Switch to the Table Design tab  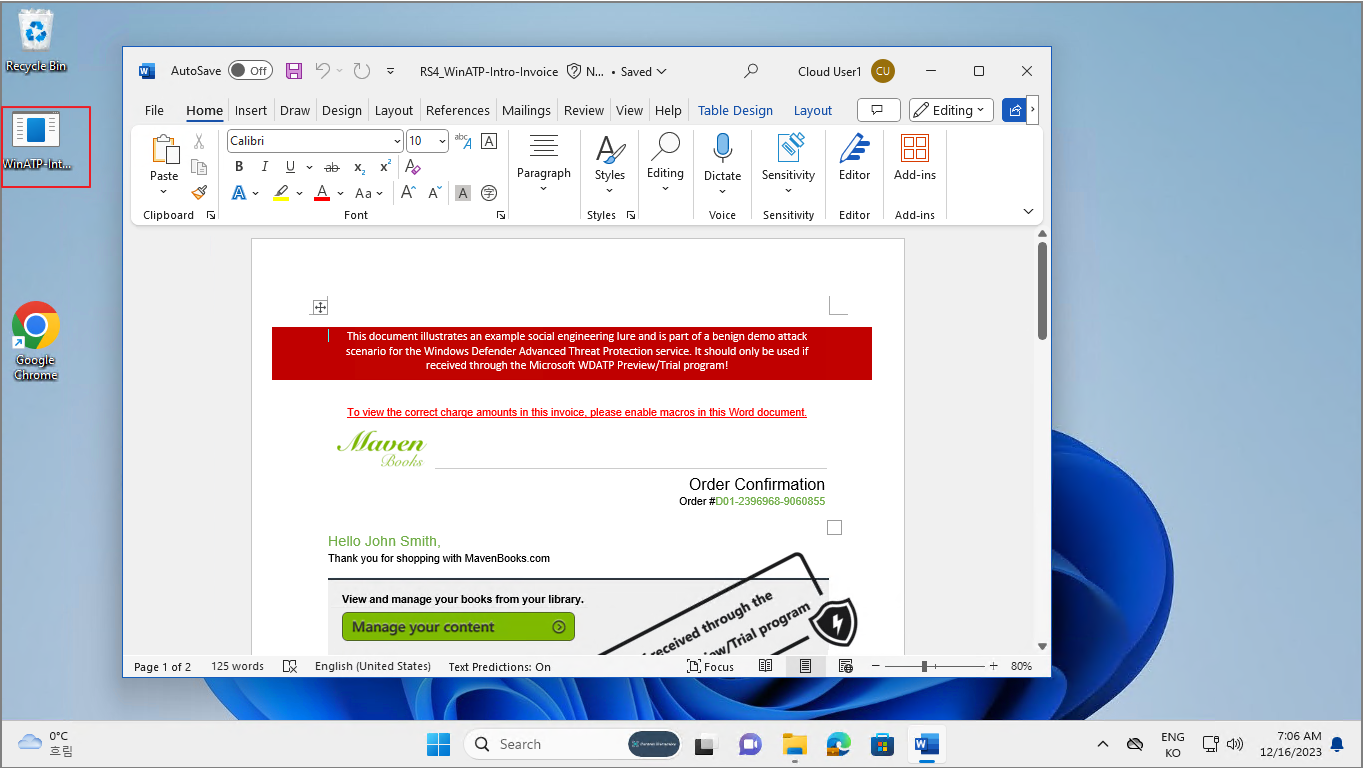tap(735, 110)
